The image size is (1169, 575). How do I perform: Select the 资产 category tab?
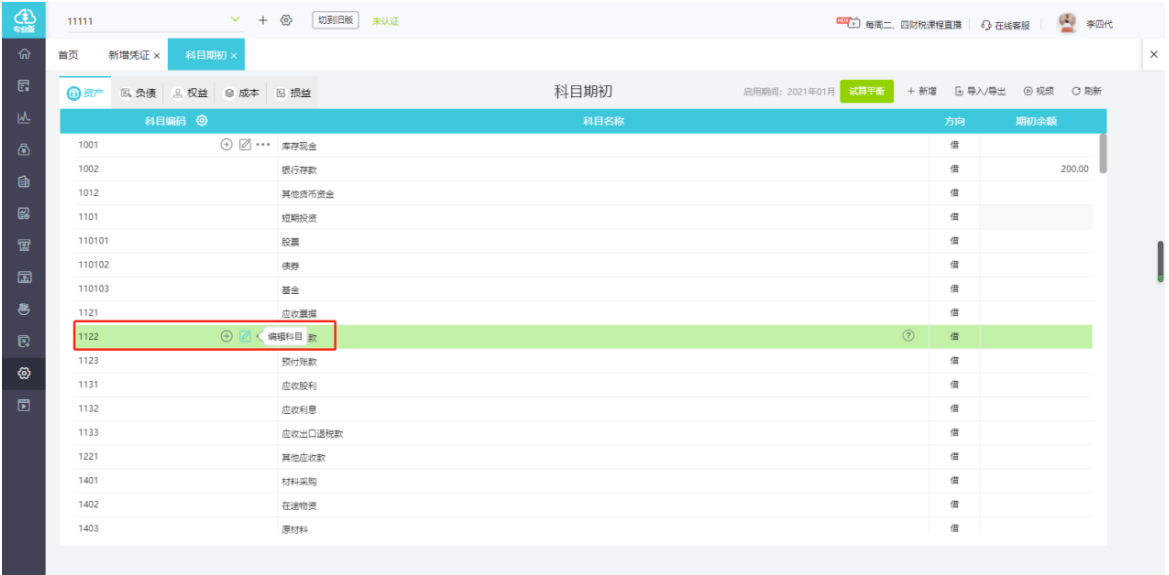(86, 93)
